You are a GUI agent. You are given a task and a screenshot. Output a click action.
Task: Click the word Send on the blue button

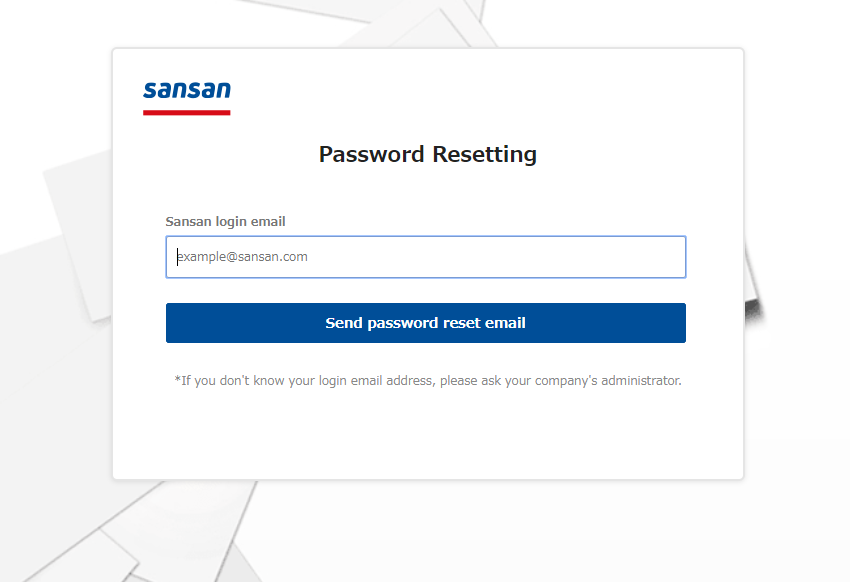(x=344, y=323)
